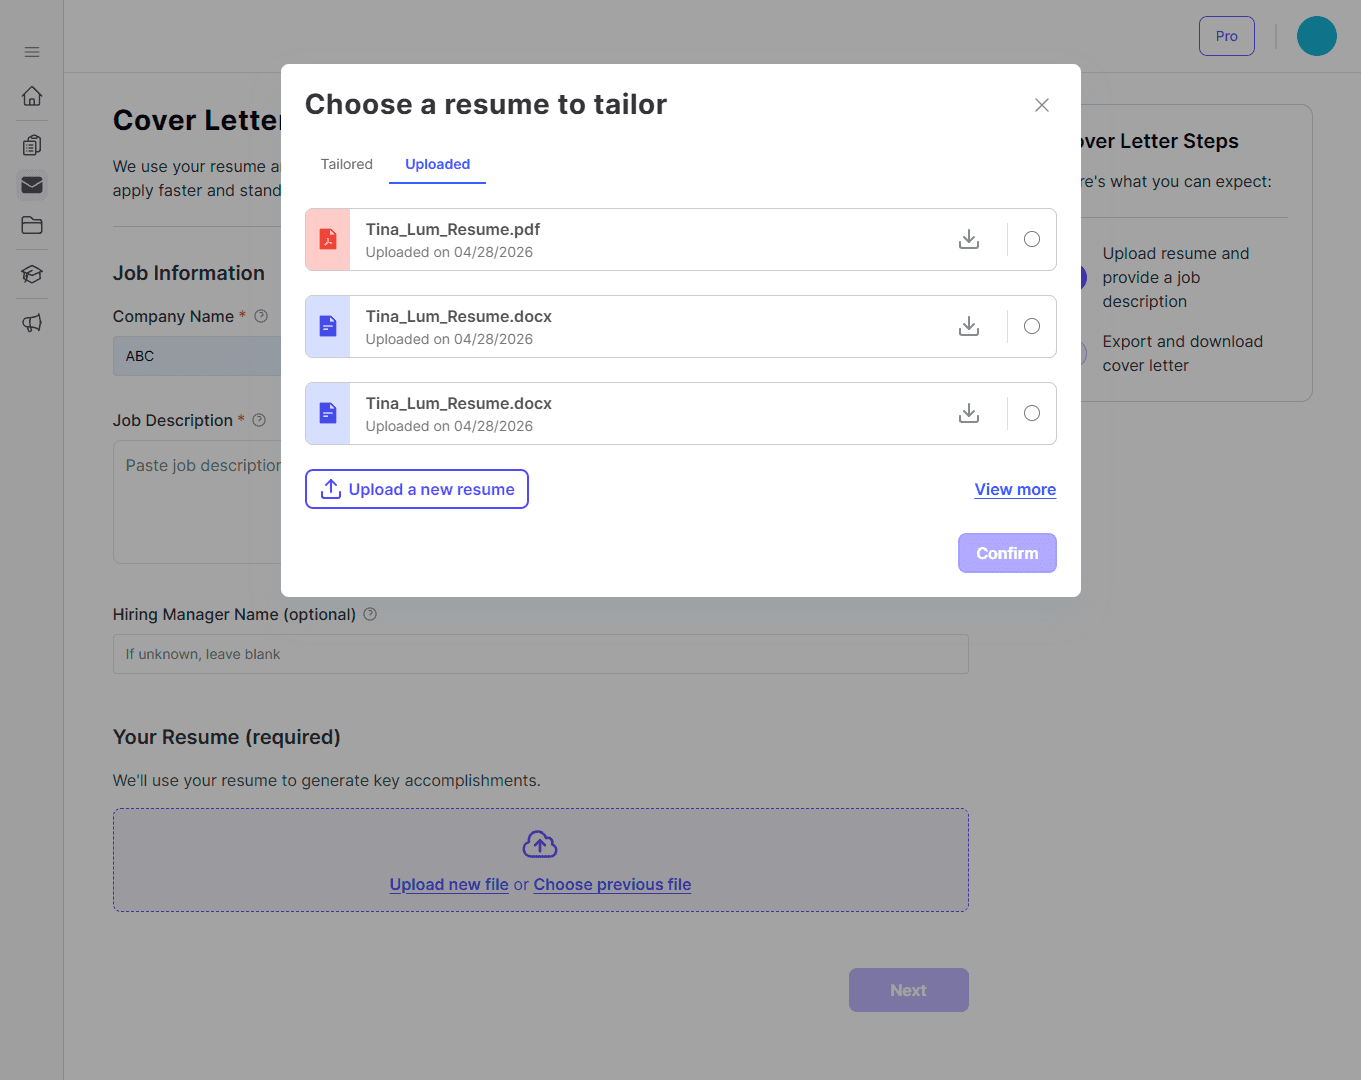Open the hamburger menu in sidebar

(x=32, y=52)
